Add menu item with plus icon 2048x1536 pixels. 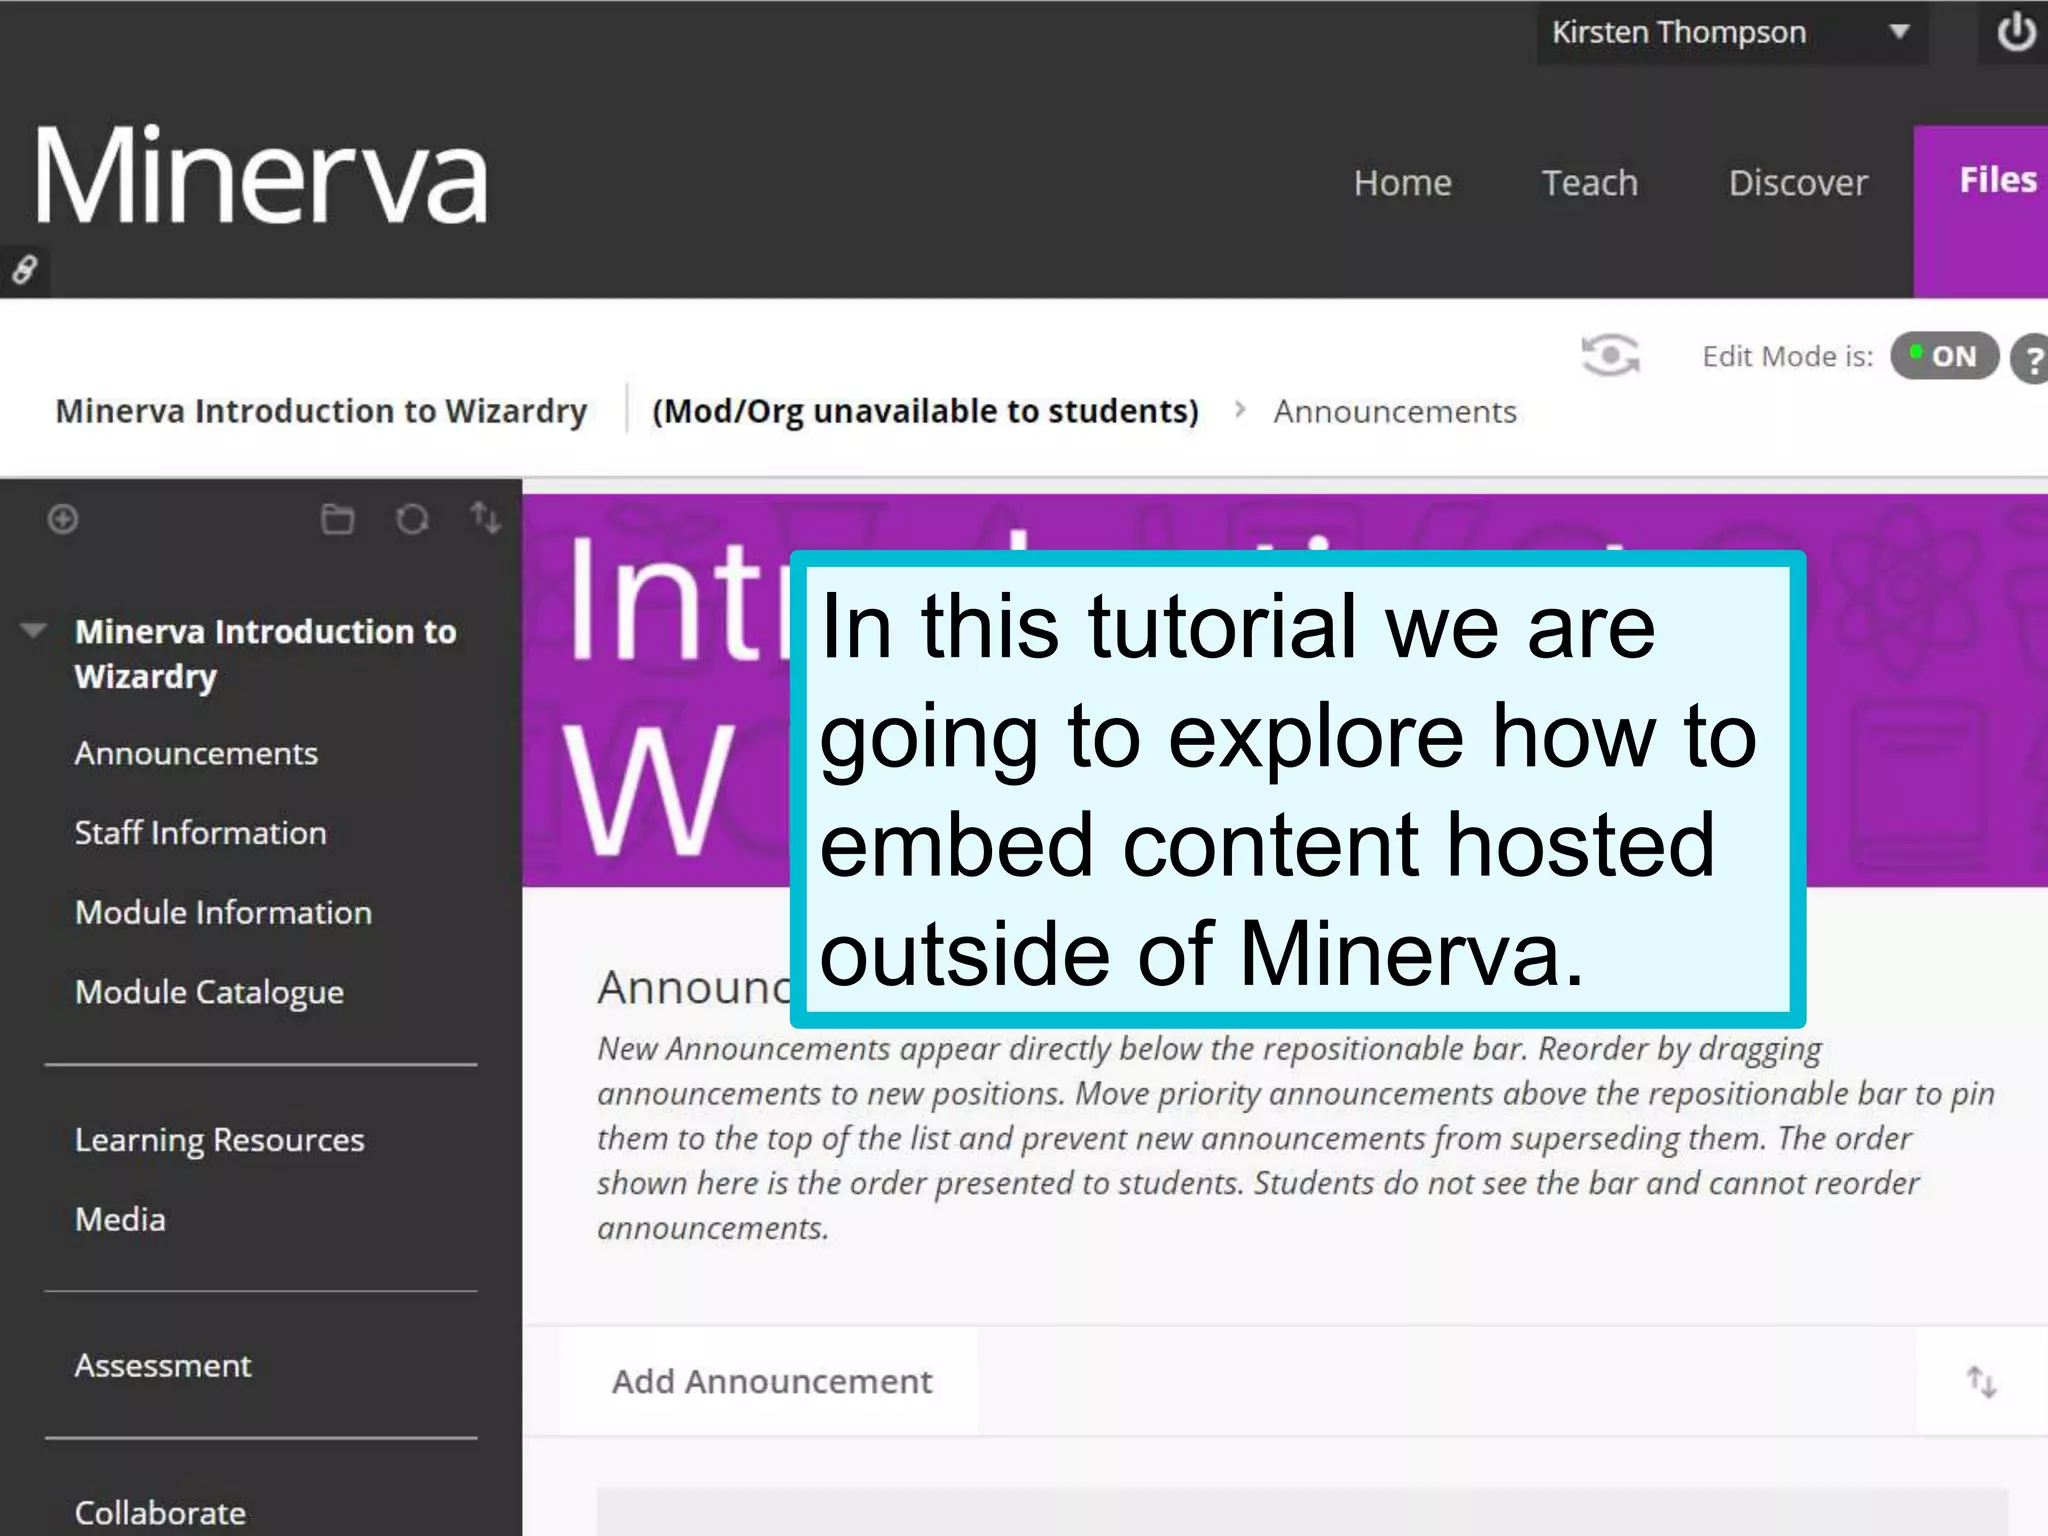pos(63,519)
